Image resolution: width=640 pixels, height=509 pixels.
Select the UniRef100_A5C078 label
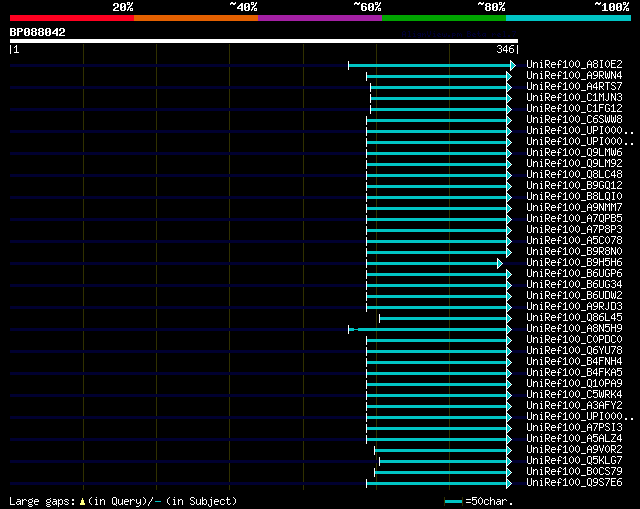coord(574,241)
